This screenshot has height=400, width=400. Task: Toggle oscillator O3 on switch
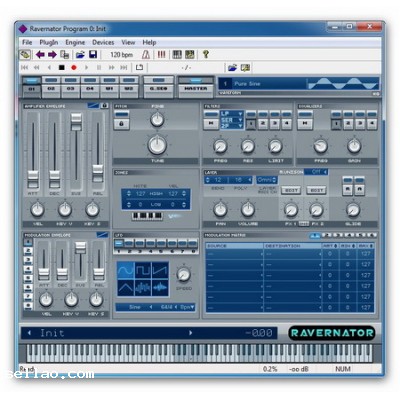[x=70, y=80]
